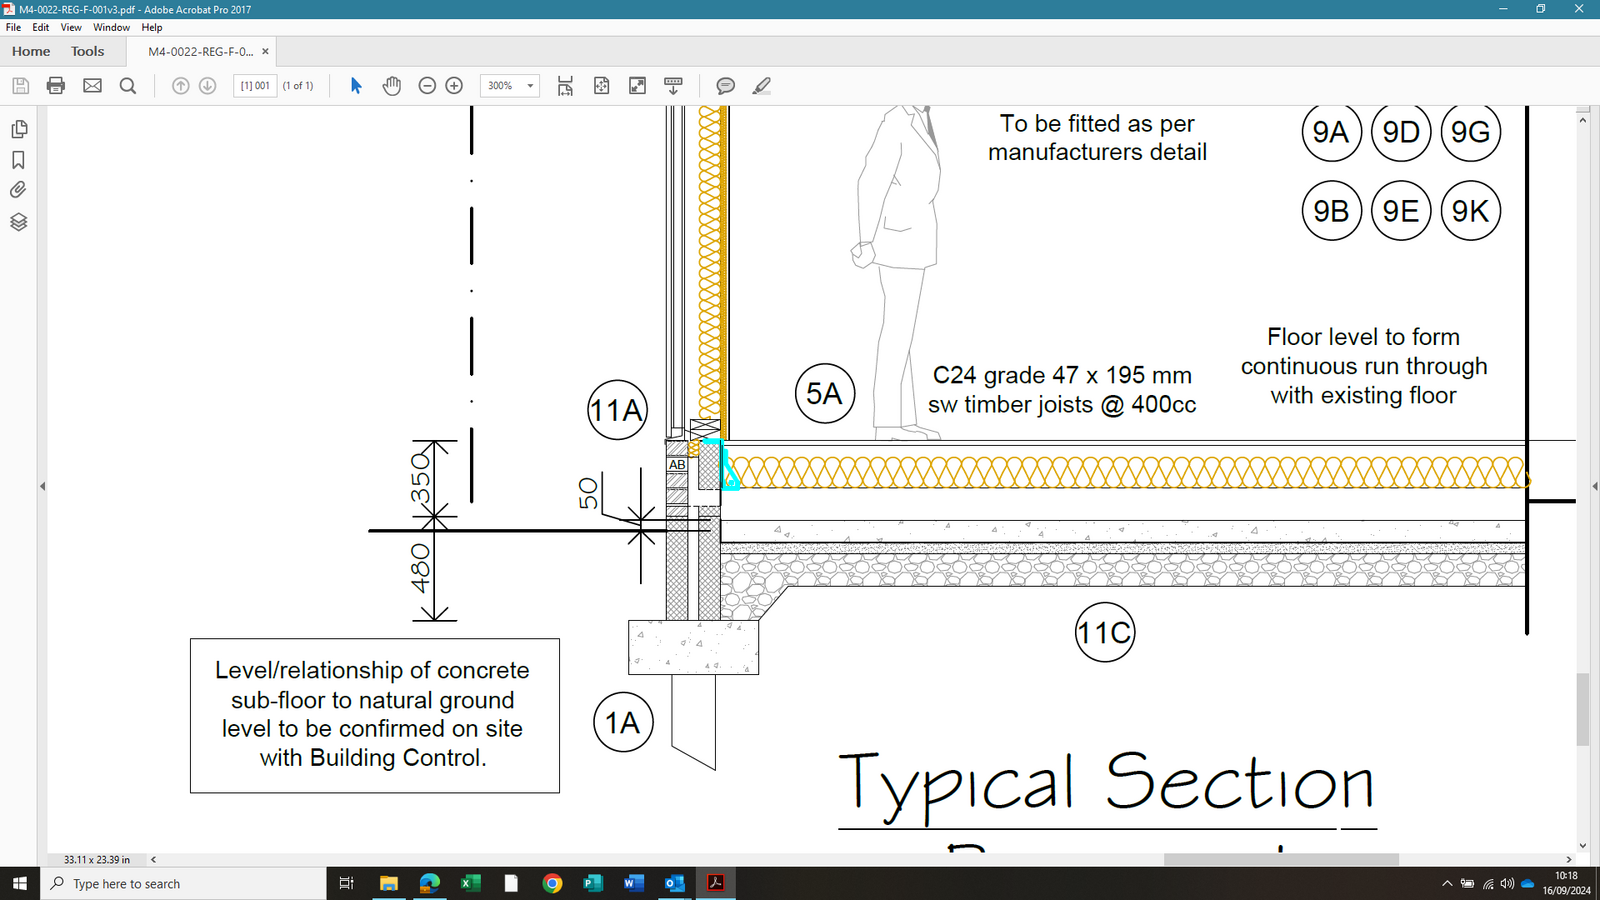Zoom out with the minus button
Screen dimensions: 1600x900
[x=427, y=86]
